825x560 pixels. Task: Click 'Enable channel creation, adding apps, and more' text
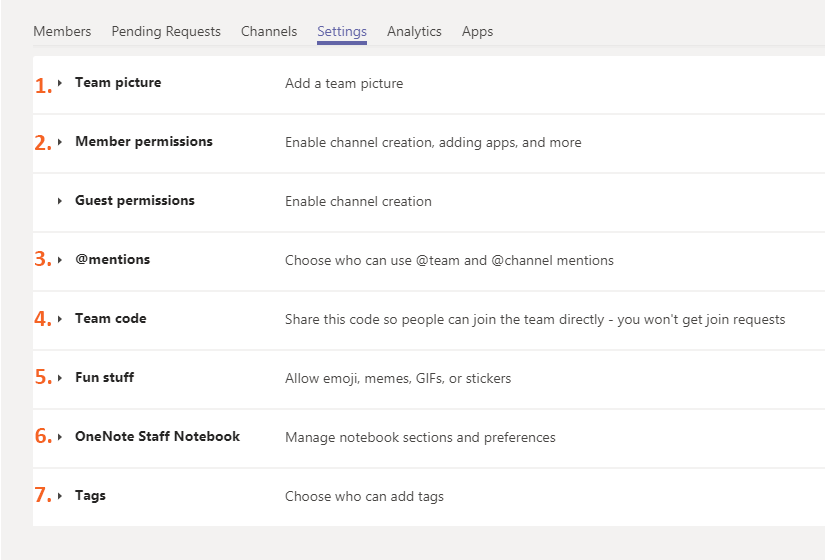(x=433, y=143)
